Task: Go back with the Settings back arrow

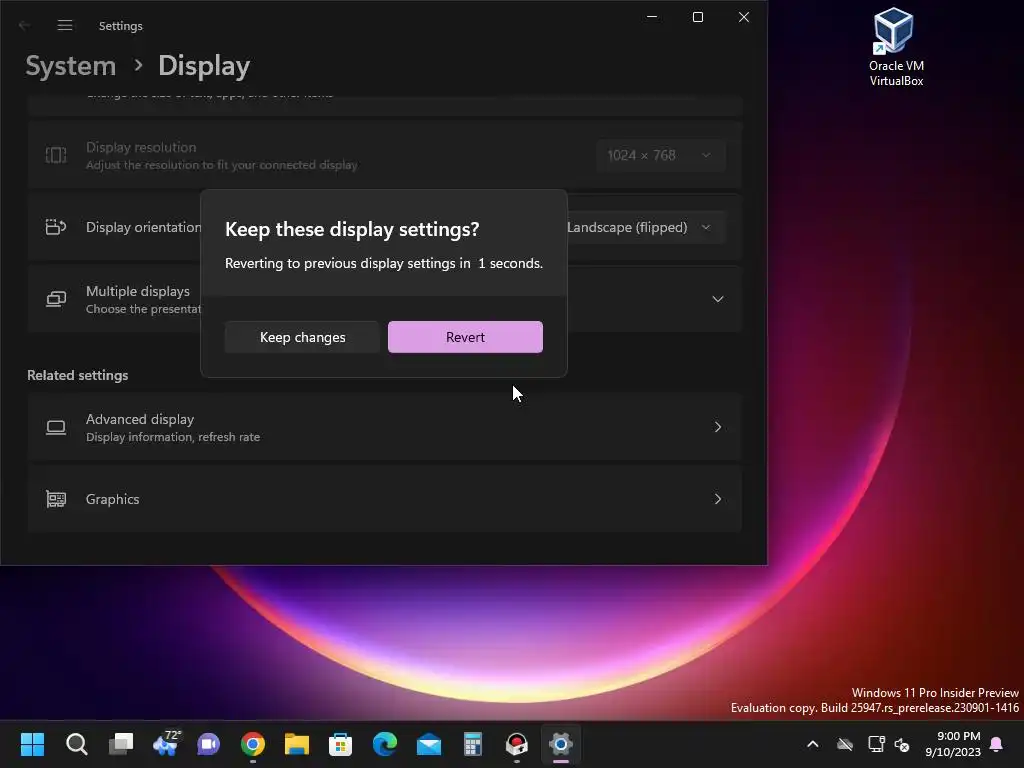Action: click(x=25, y=25)
